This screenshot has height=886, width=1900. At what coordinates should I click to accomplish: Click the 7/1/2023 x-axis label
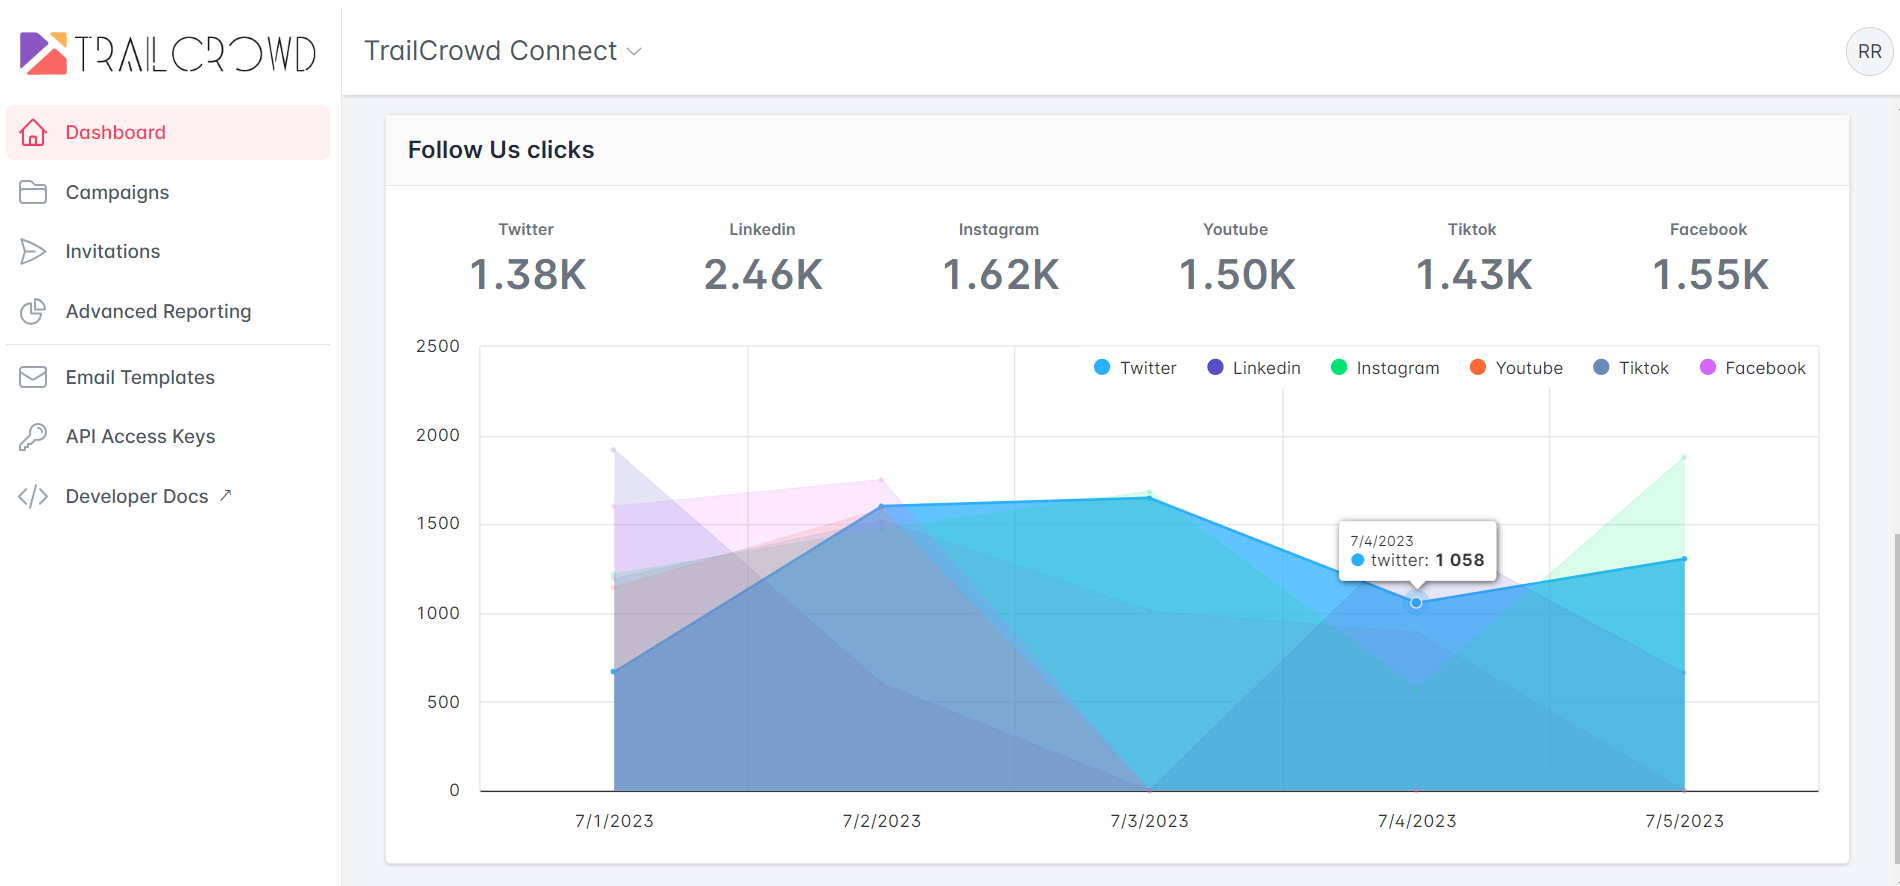tap(614, 821)
